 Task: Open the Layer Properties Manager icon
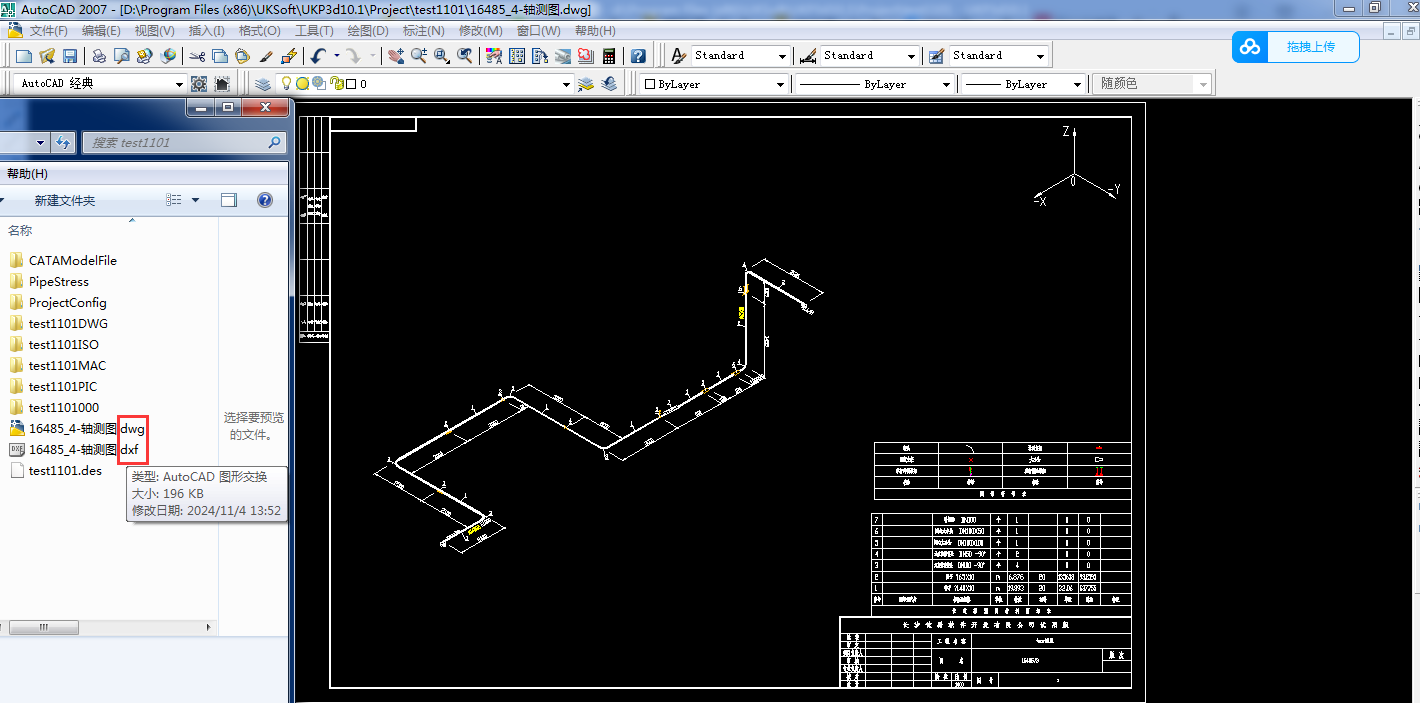(x=262, y=84)
